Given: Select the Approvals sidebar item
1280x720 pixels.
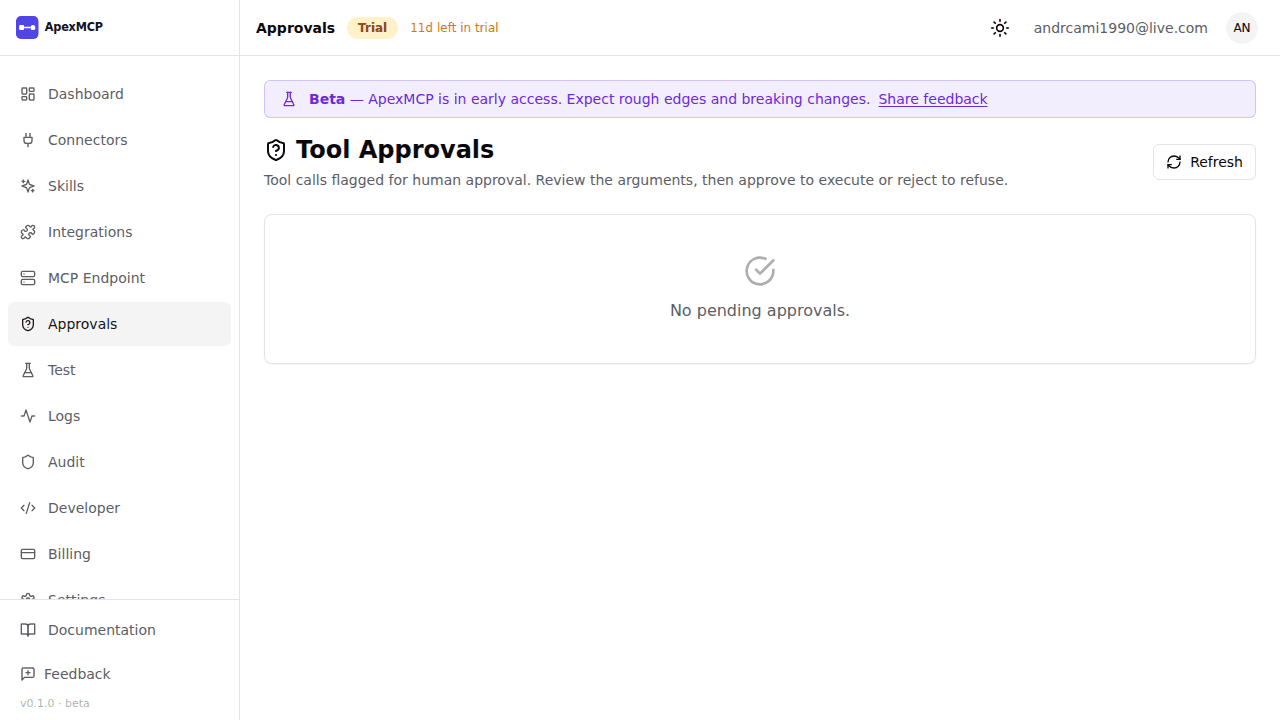Looking at the screenshot, I should tap(119, 324).
